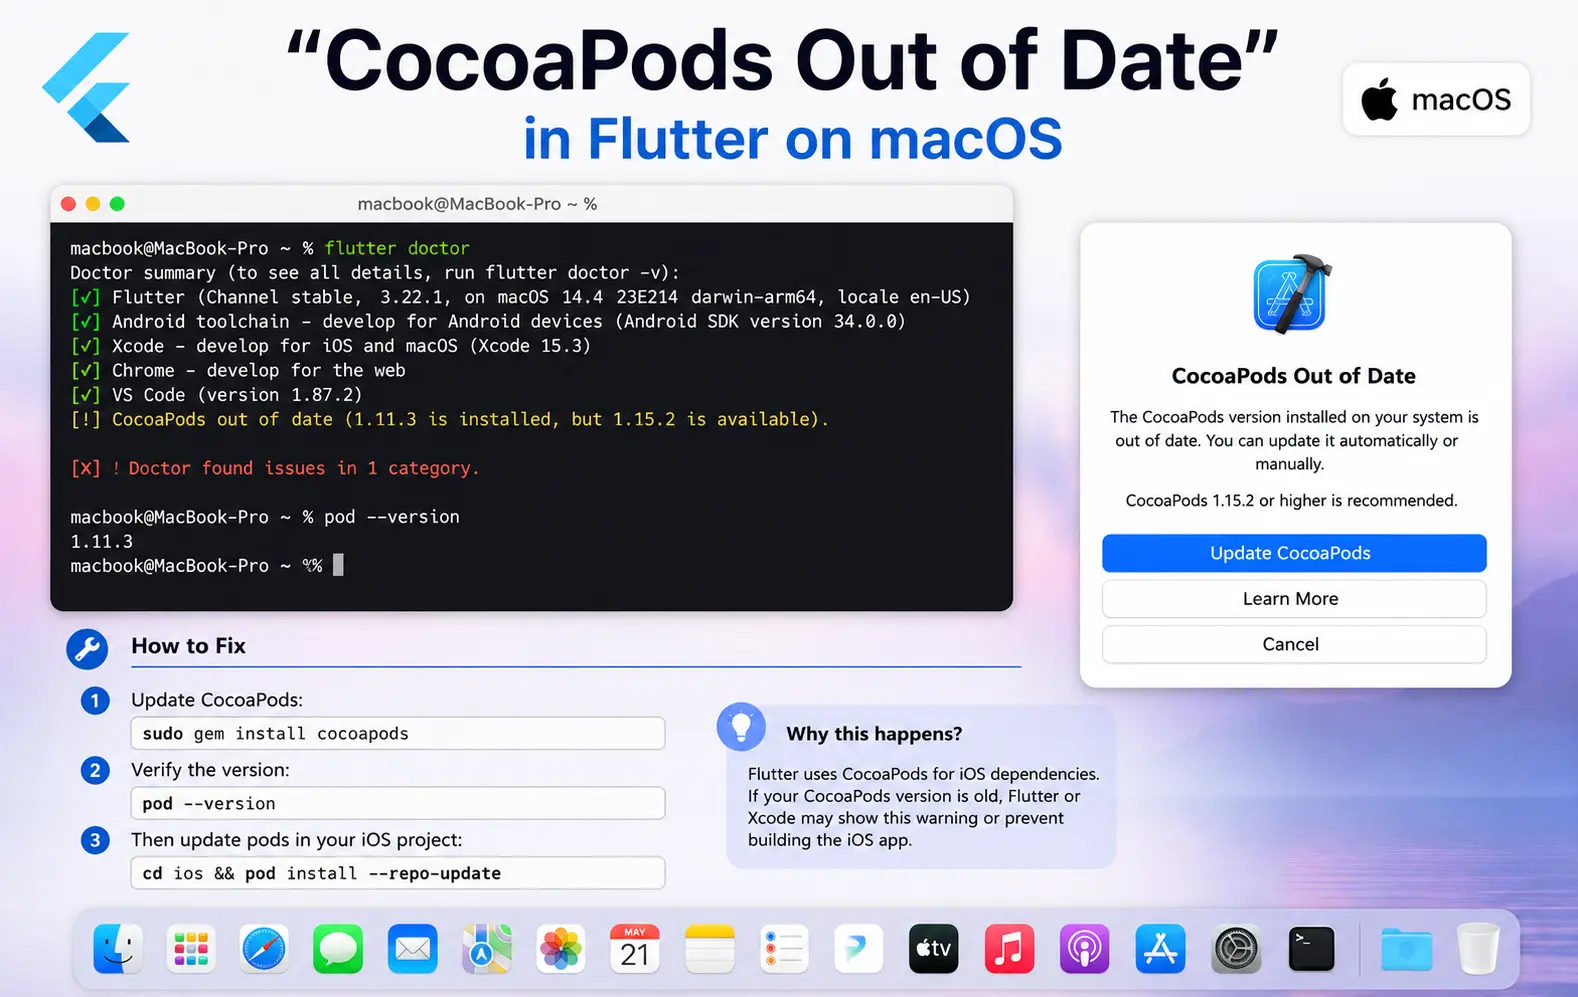Open the Downloads folder in dock
This screenshot has height=997, width=1578.
[1406, 949]
